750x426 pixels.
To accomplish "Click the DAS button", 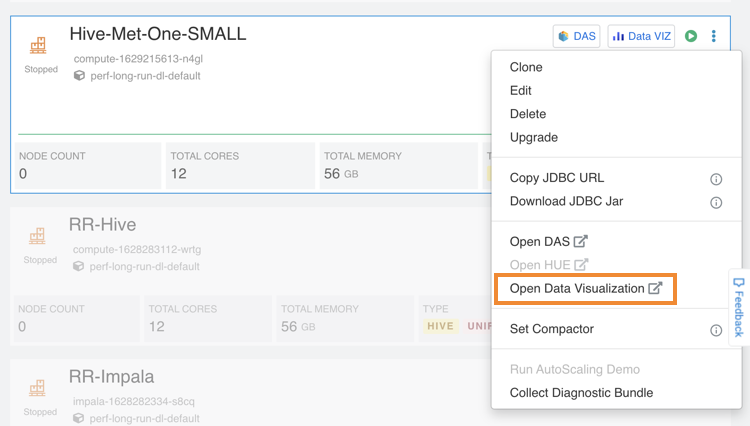I will click(x=577, y=37).
